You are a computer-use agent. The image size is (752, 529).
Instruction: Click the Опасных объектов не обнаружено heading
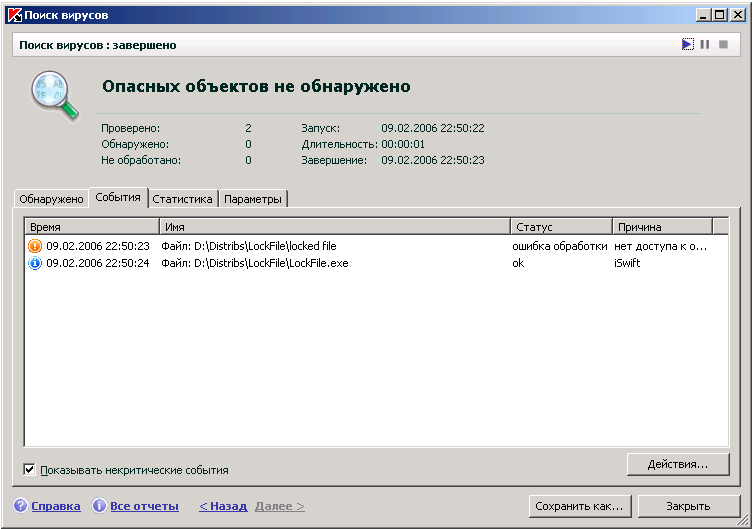(x=256, y=86)
